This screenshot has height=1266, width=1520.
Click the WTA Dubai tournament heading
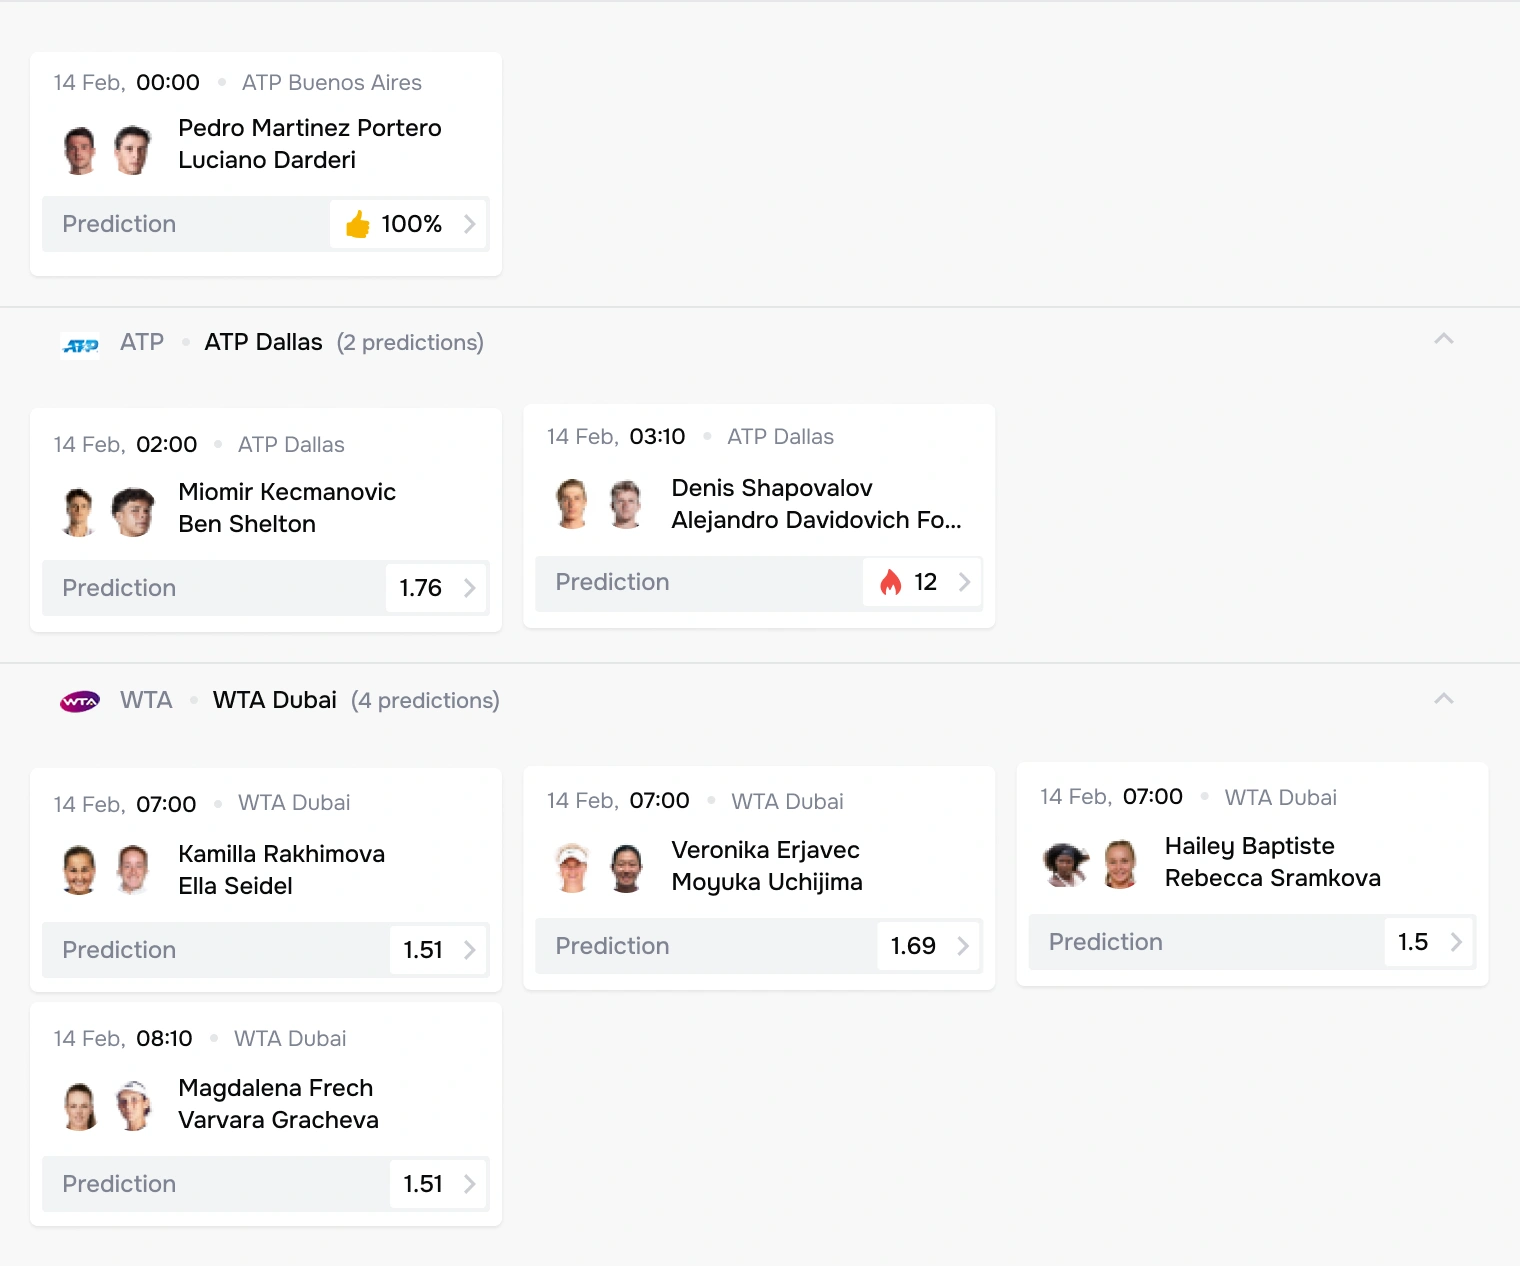(x=274, y=700)
